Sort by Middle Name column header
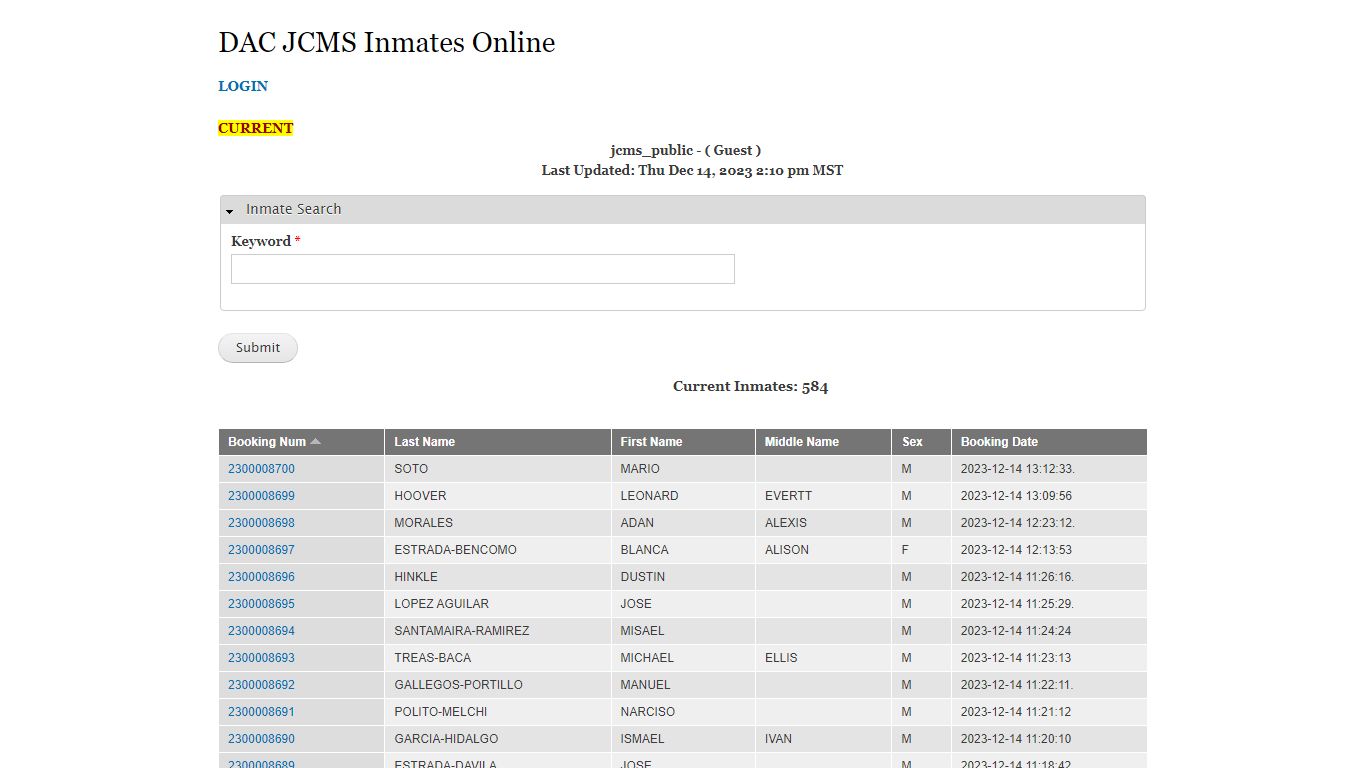The width and height of the screenshot is (1366, 768). pos(802,442)
